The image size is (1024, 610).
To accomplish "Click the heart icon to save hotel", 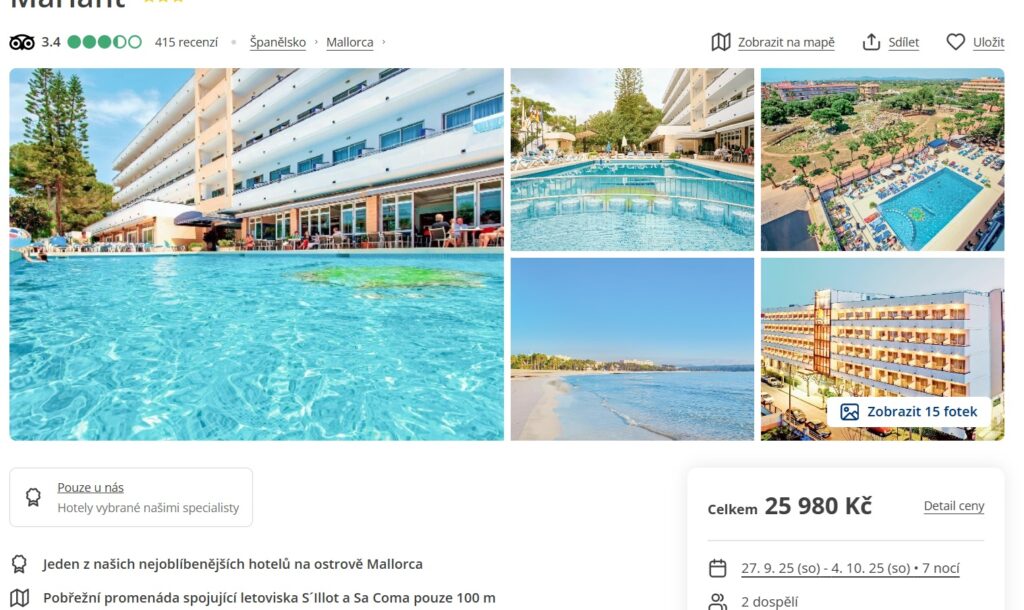I will [955, 42].
